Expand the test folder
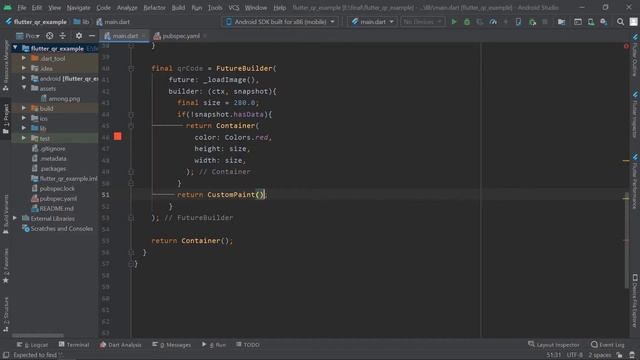 24,138
